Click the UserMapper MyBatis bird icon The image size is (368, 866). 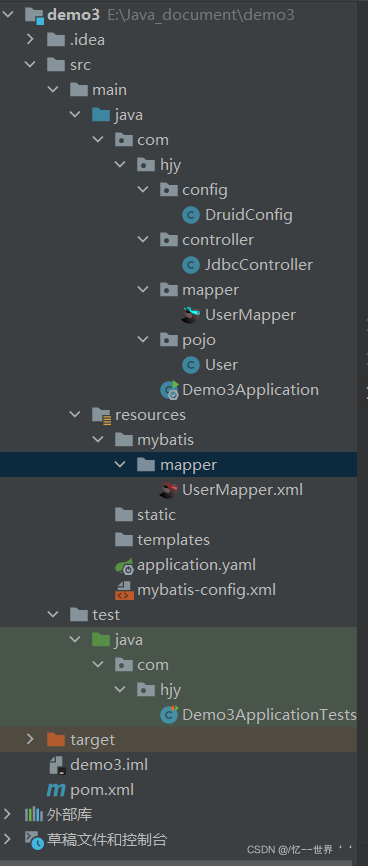(x=191, y=315)
